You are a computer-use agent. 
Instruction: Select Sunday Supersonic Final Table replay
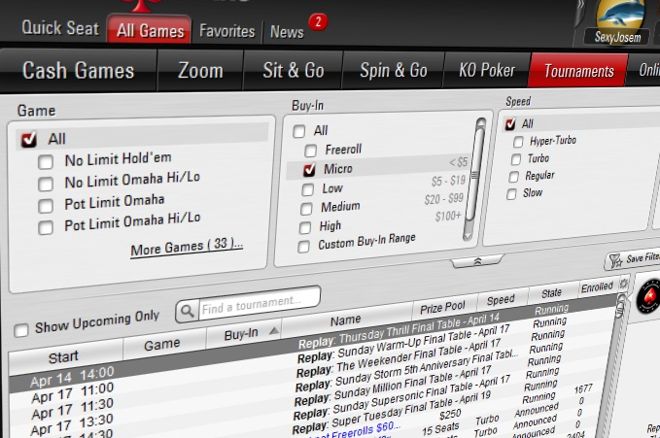(402, 398)
